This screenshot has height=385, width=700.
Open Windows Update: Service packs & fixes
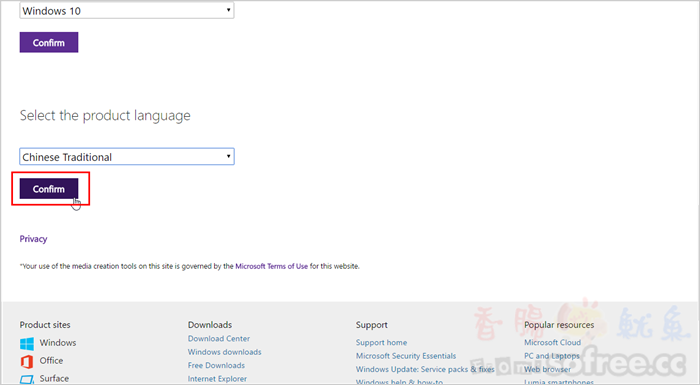coord(425,369)
